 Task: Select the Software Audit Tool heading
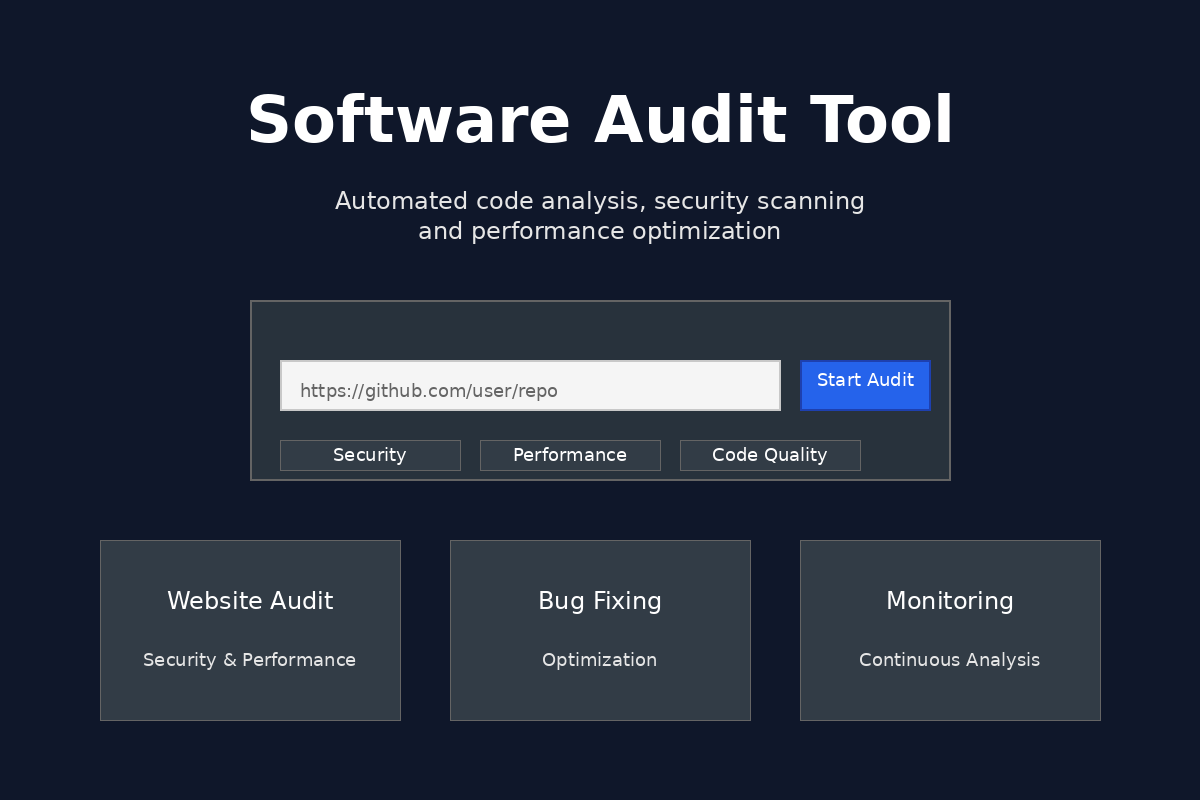pos(600,119)
